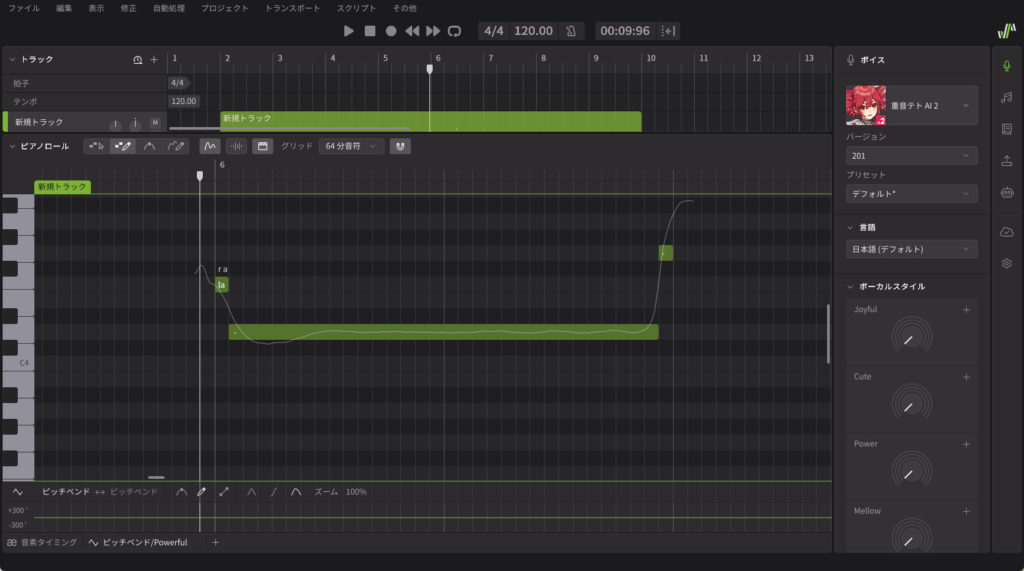This screenshot has width=1024, height=571.
Task: Open the 日本語 (デフォルト) language dropdown
Action: tap(911, 249)
